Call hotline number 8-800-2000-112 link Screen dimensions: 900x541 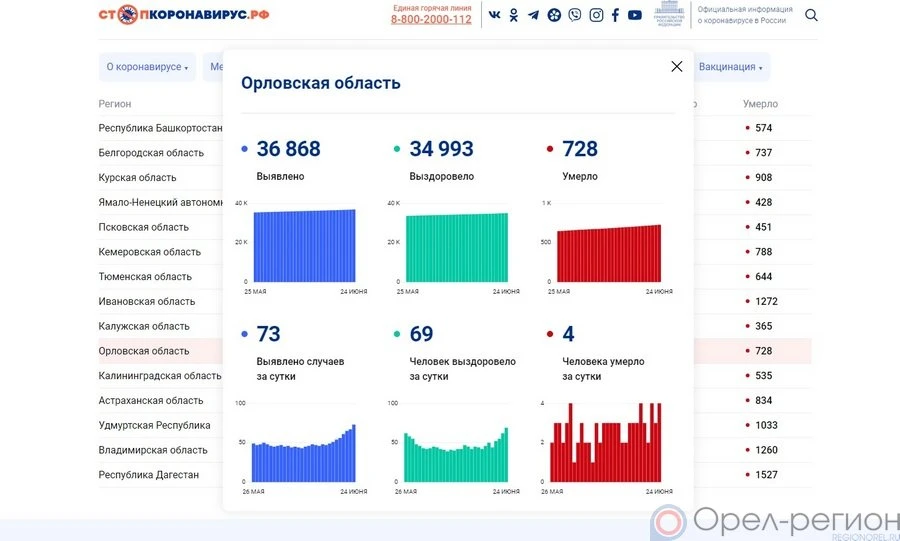(x=431, y=19)
